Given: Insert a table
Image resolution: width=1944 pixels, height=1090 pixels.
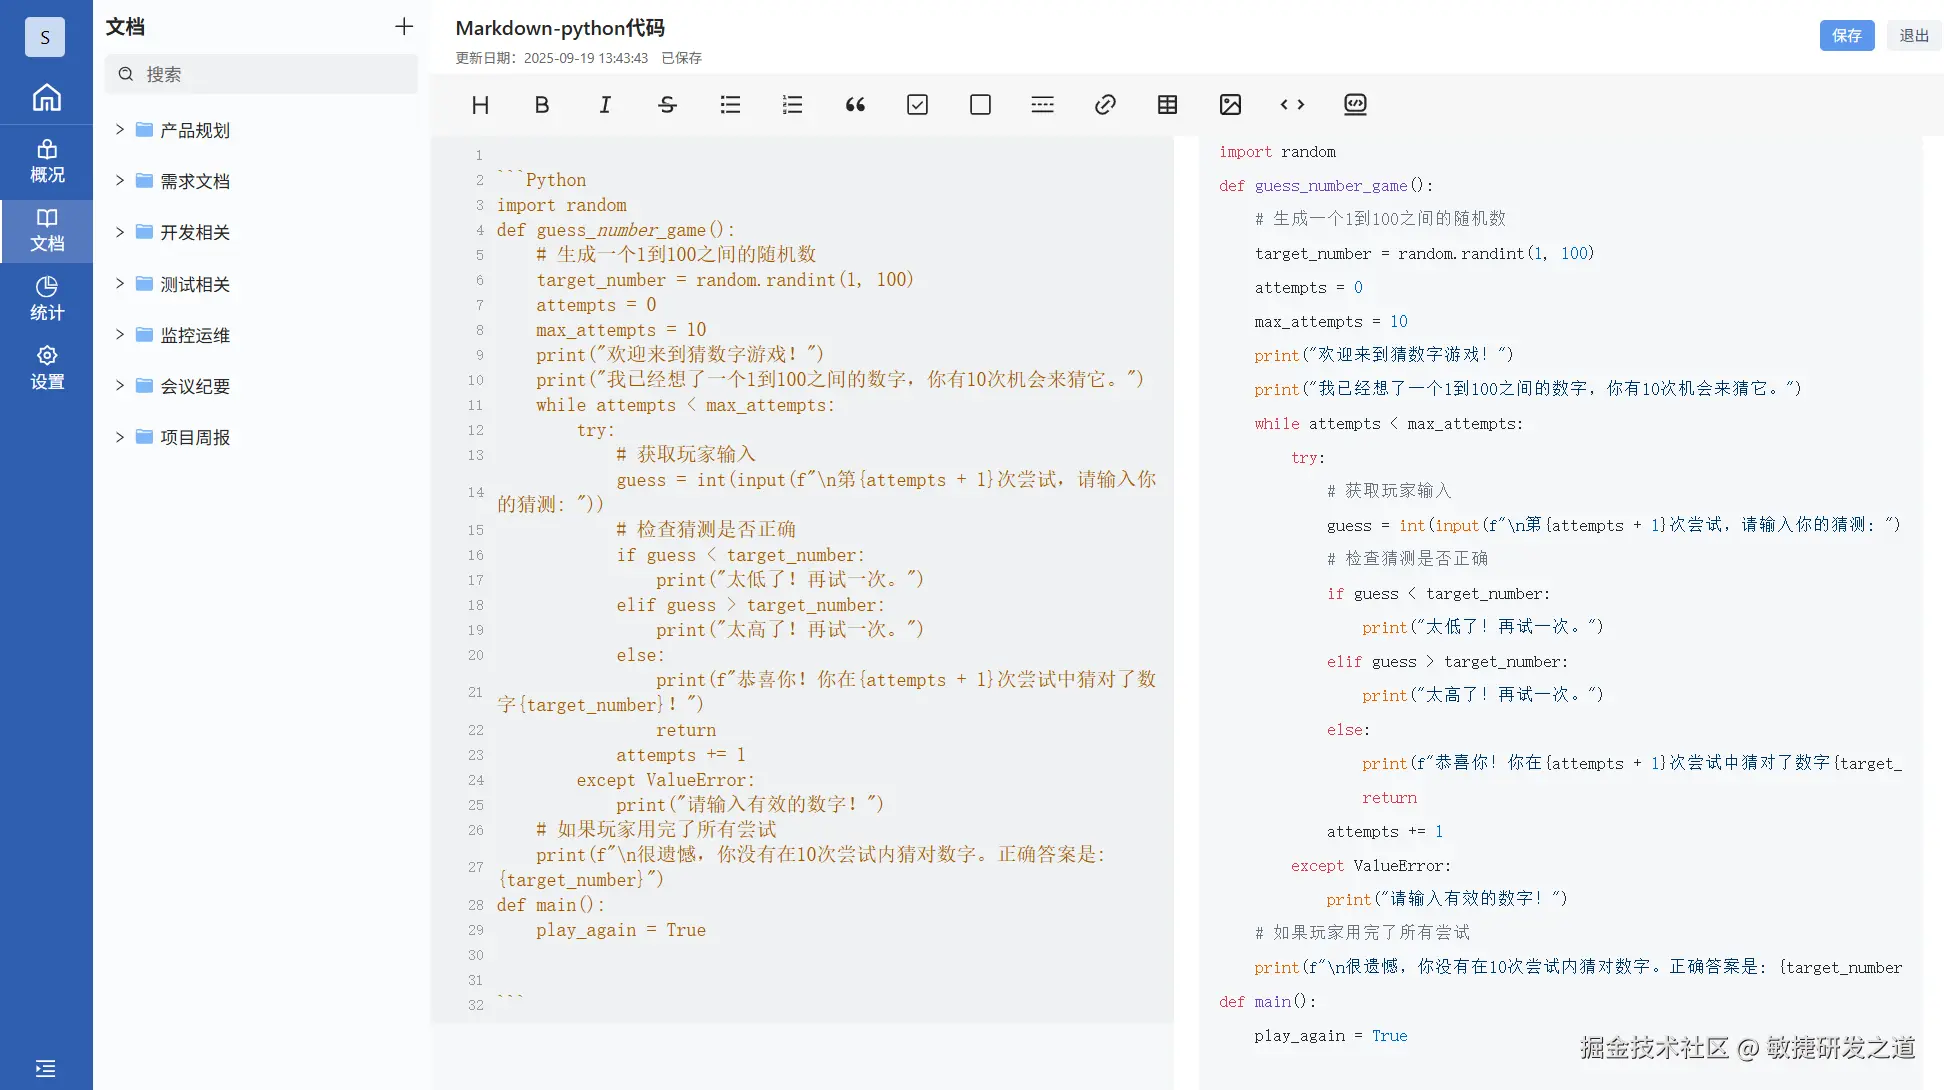Looking at the screenshot, I should (x=1167, y=105).
